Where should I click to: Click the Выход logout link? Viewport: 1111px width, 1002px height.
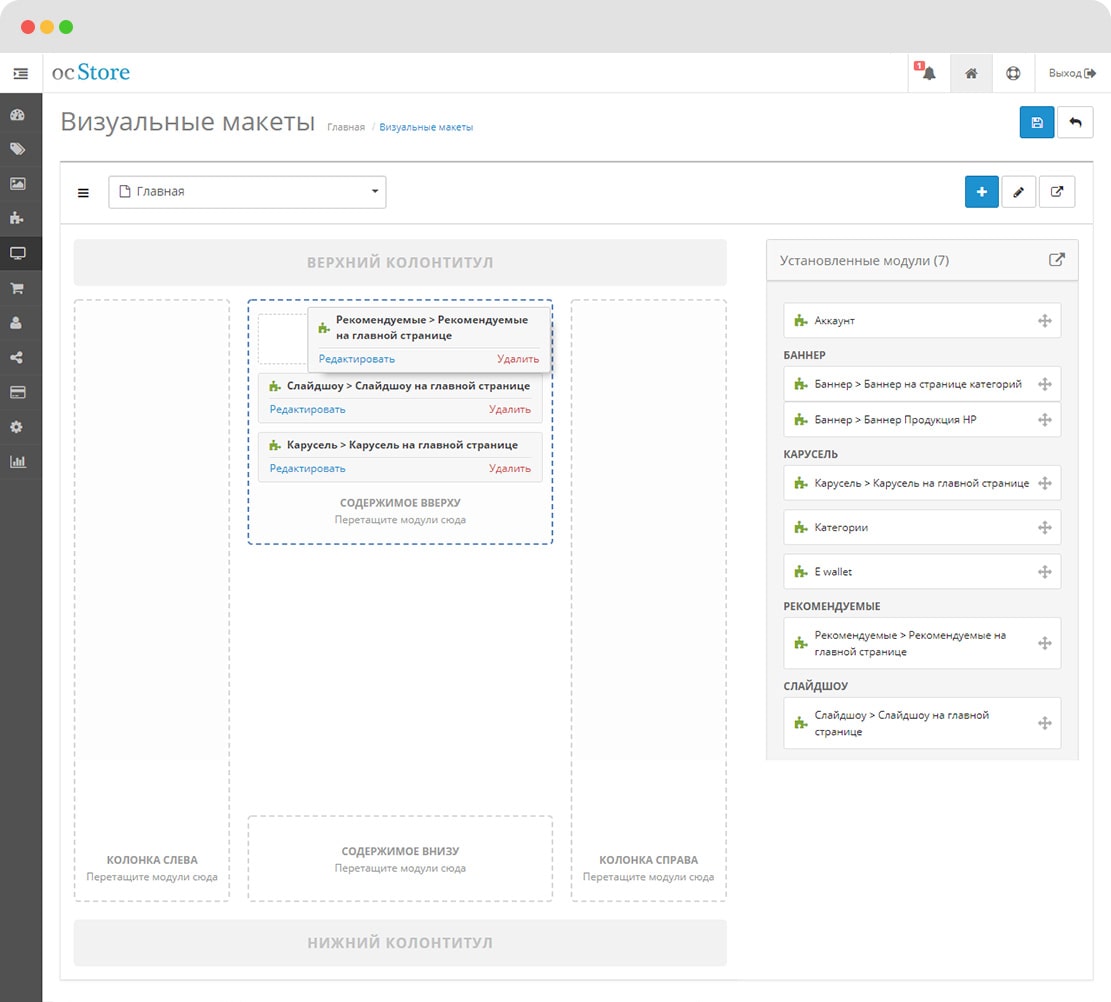[x=1072, y=73]
